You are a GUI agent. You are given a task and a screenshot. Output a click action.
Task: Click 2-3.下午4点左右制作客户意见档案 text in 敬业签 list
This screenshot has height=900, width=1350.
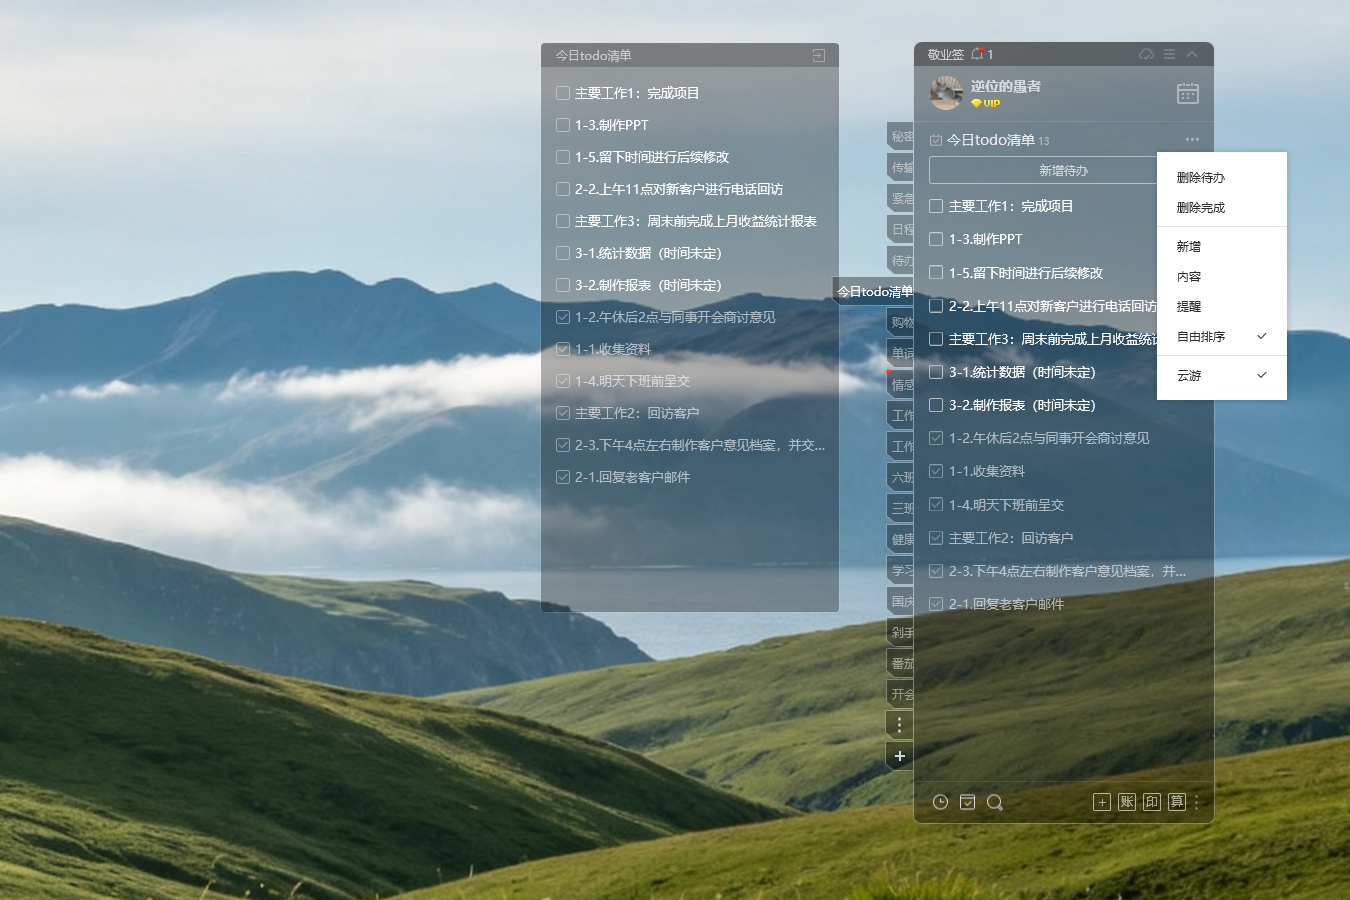tap(1067, 571)
